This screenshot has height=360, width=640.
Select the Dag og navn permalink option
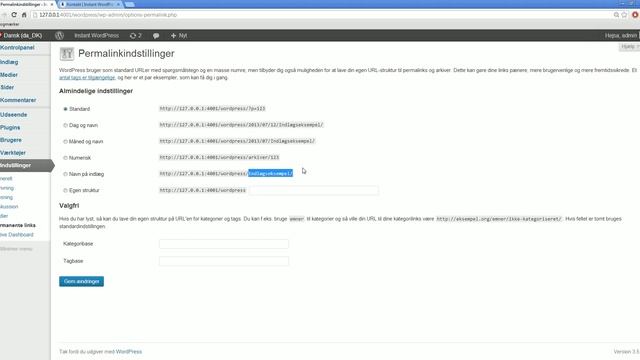(65, 125)
